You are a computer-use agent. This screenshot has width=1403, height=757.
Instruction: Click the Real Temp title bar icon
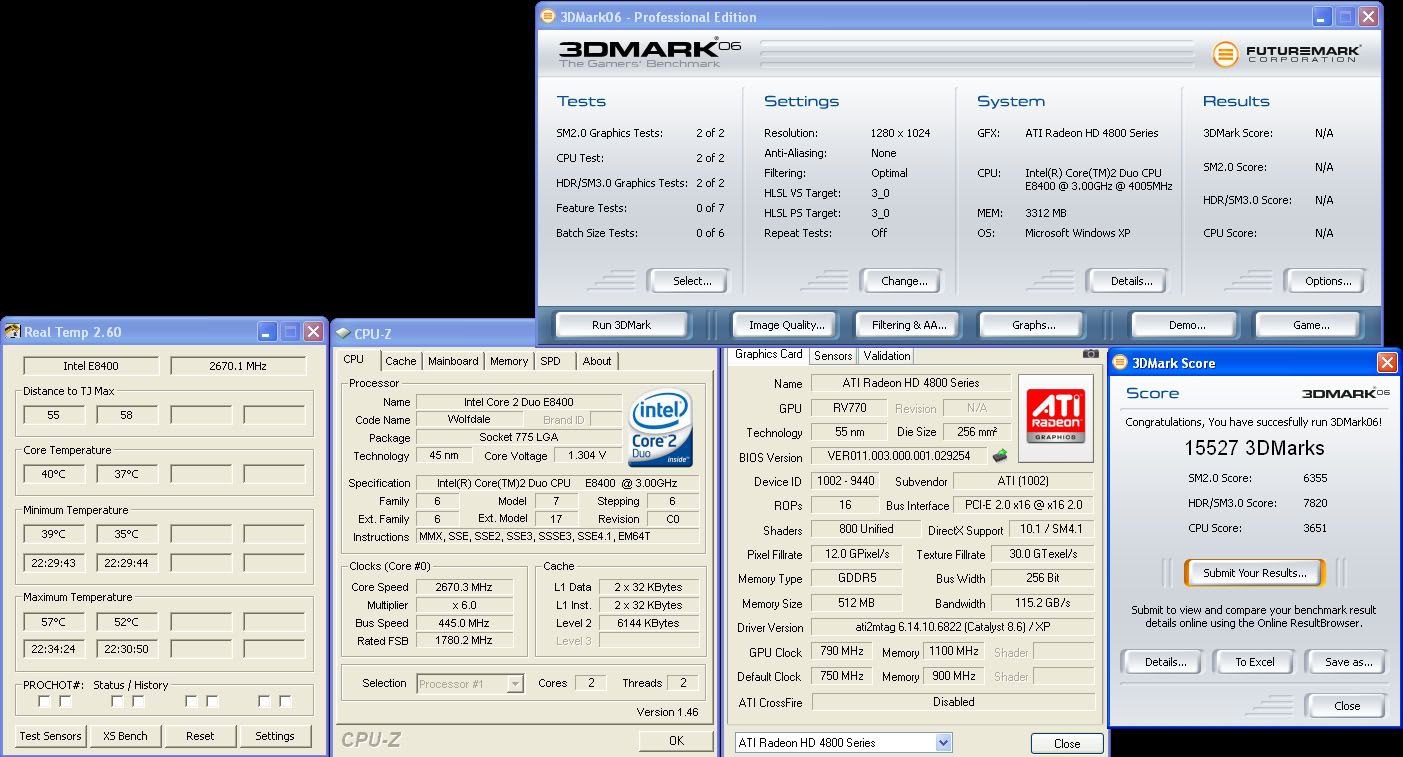click(13, 332)
